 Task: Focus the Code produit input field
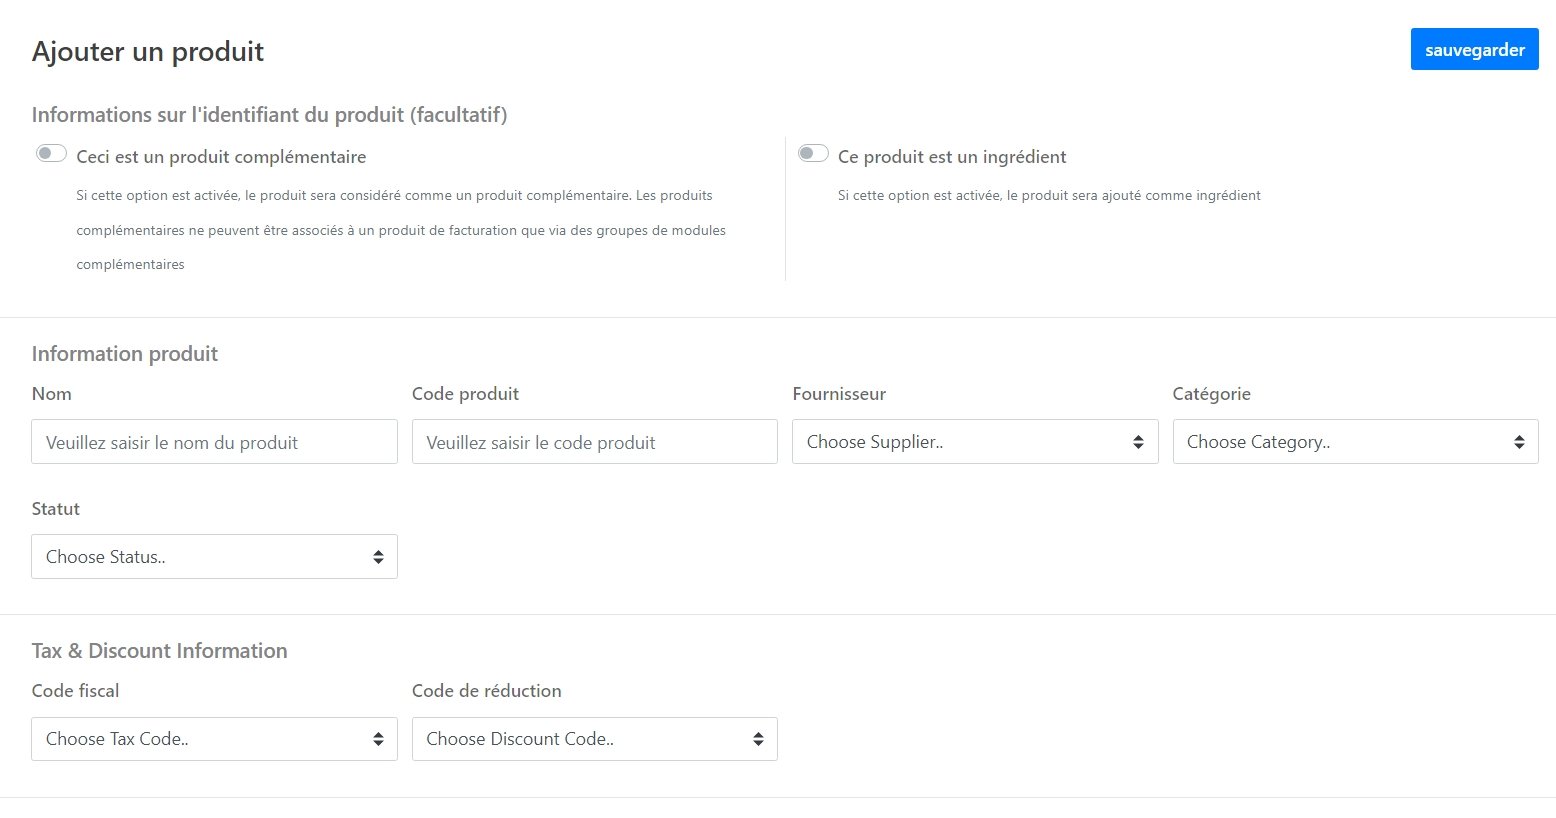tap(594, 442)
